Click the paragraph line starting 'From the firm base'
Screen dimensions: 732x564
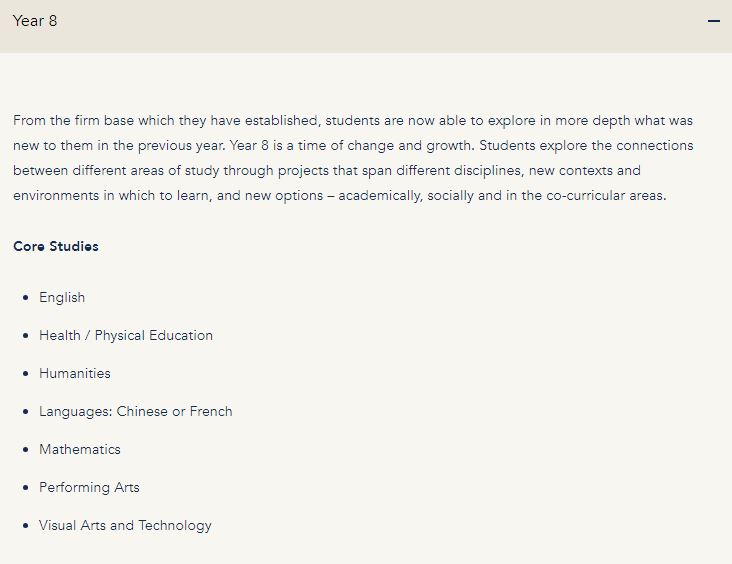[353, 120]
